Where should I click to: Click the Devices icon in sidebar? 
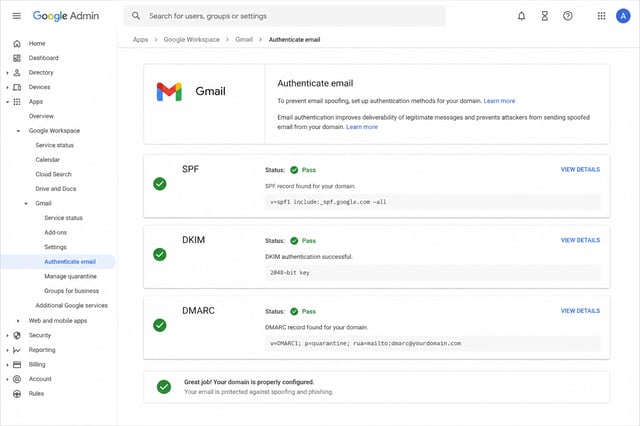(x=17, y=87)
